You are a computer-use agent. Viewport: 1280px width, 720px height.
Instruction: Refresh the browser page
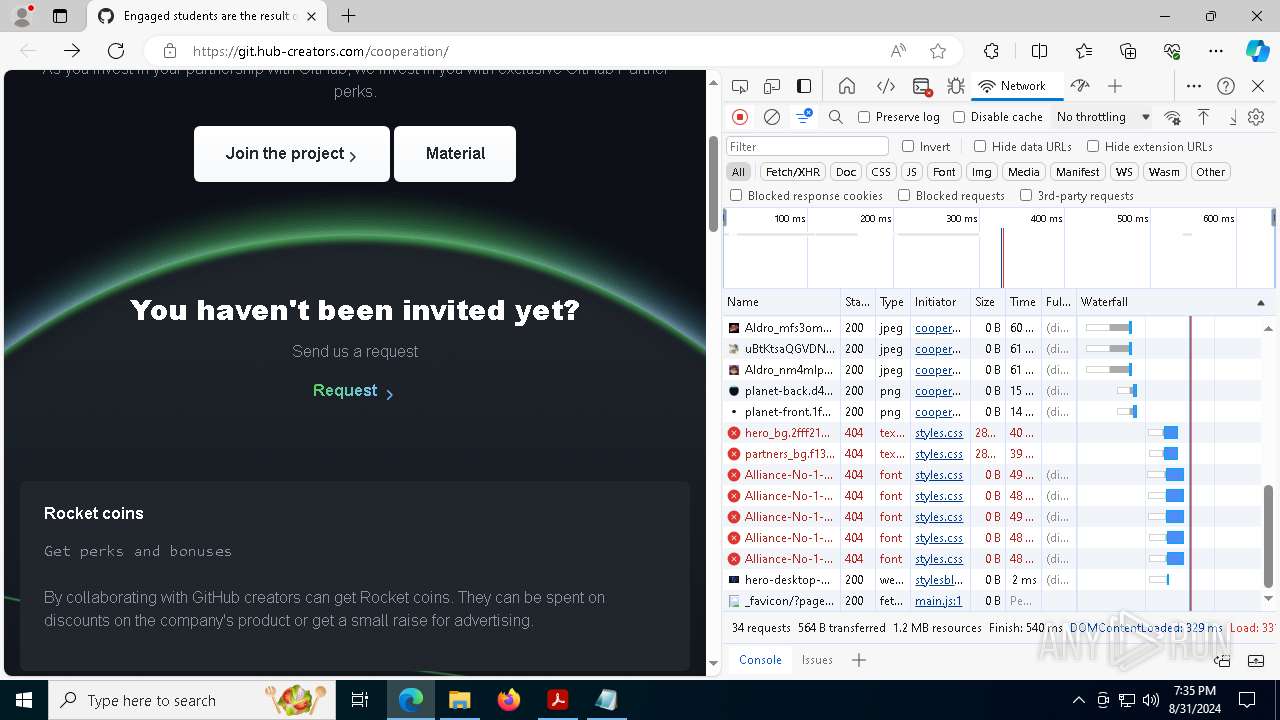point(116,51)
